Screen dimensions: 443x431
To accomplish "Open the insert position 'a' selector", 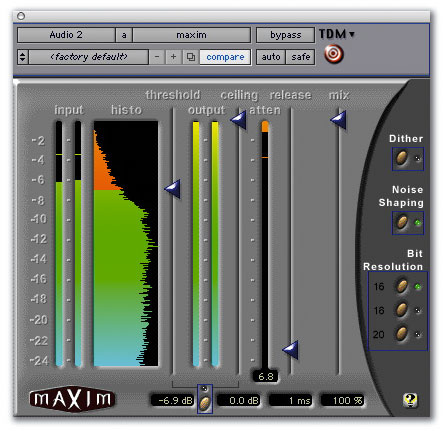I will tap(124, 35).
